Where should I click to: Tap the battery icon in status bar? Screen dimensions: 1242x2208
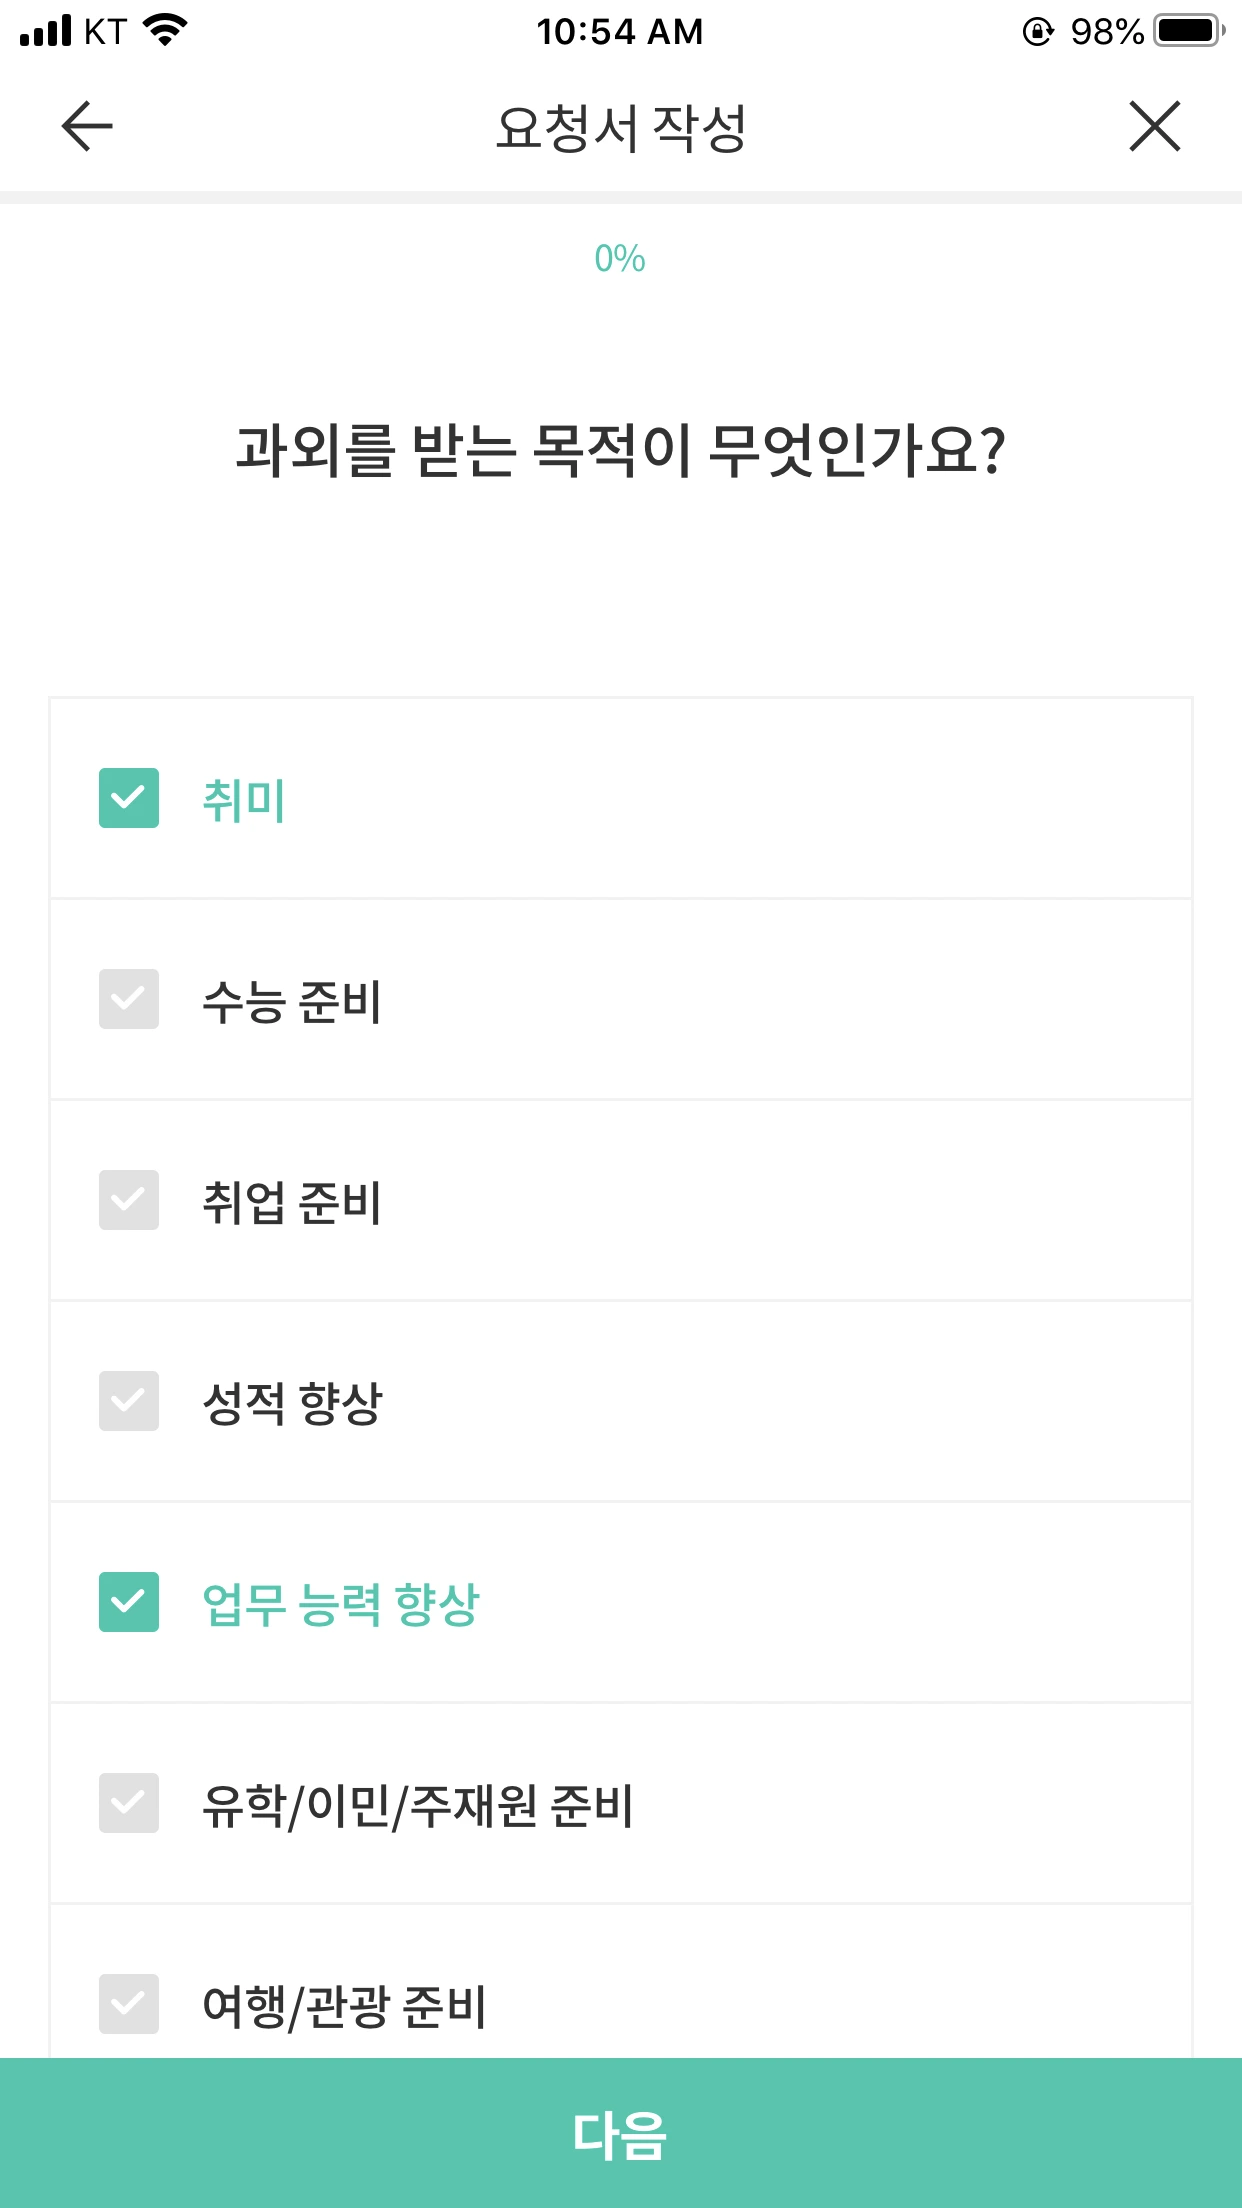click(x=1189, y=31)
